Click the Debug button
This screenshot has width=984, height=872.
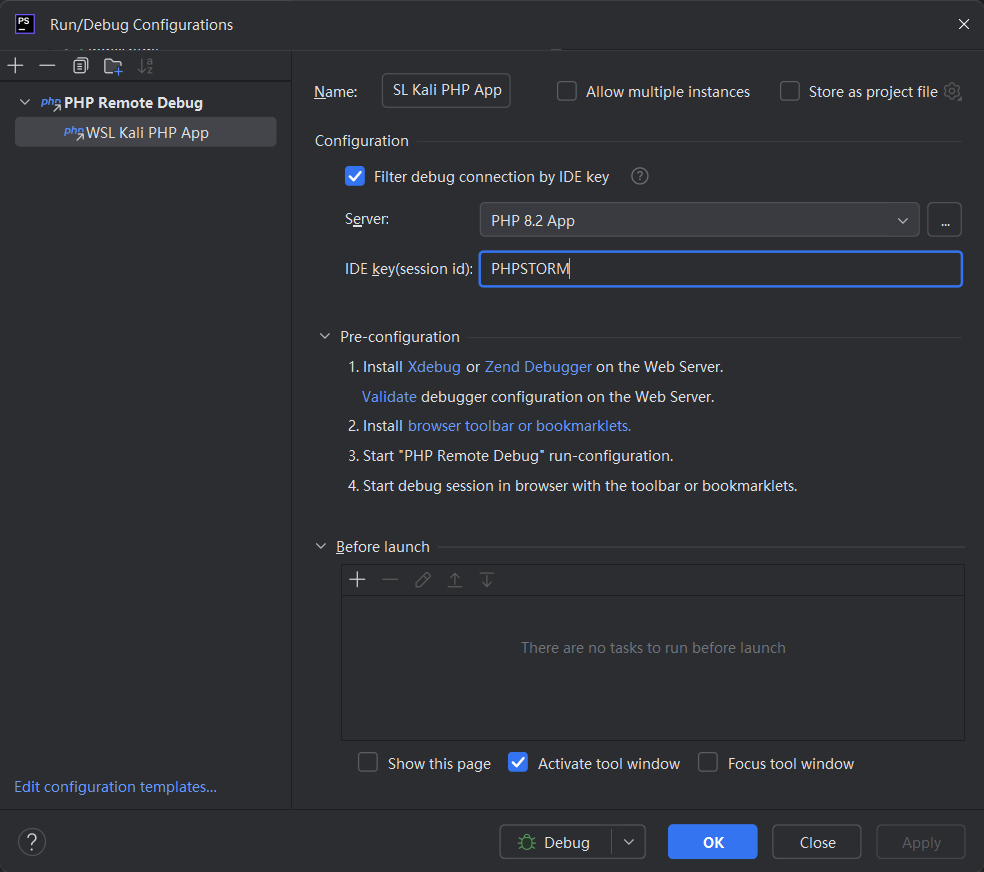(x=555, y=842)
